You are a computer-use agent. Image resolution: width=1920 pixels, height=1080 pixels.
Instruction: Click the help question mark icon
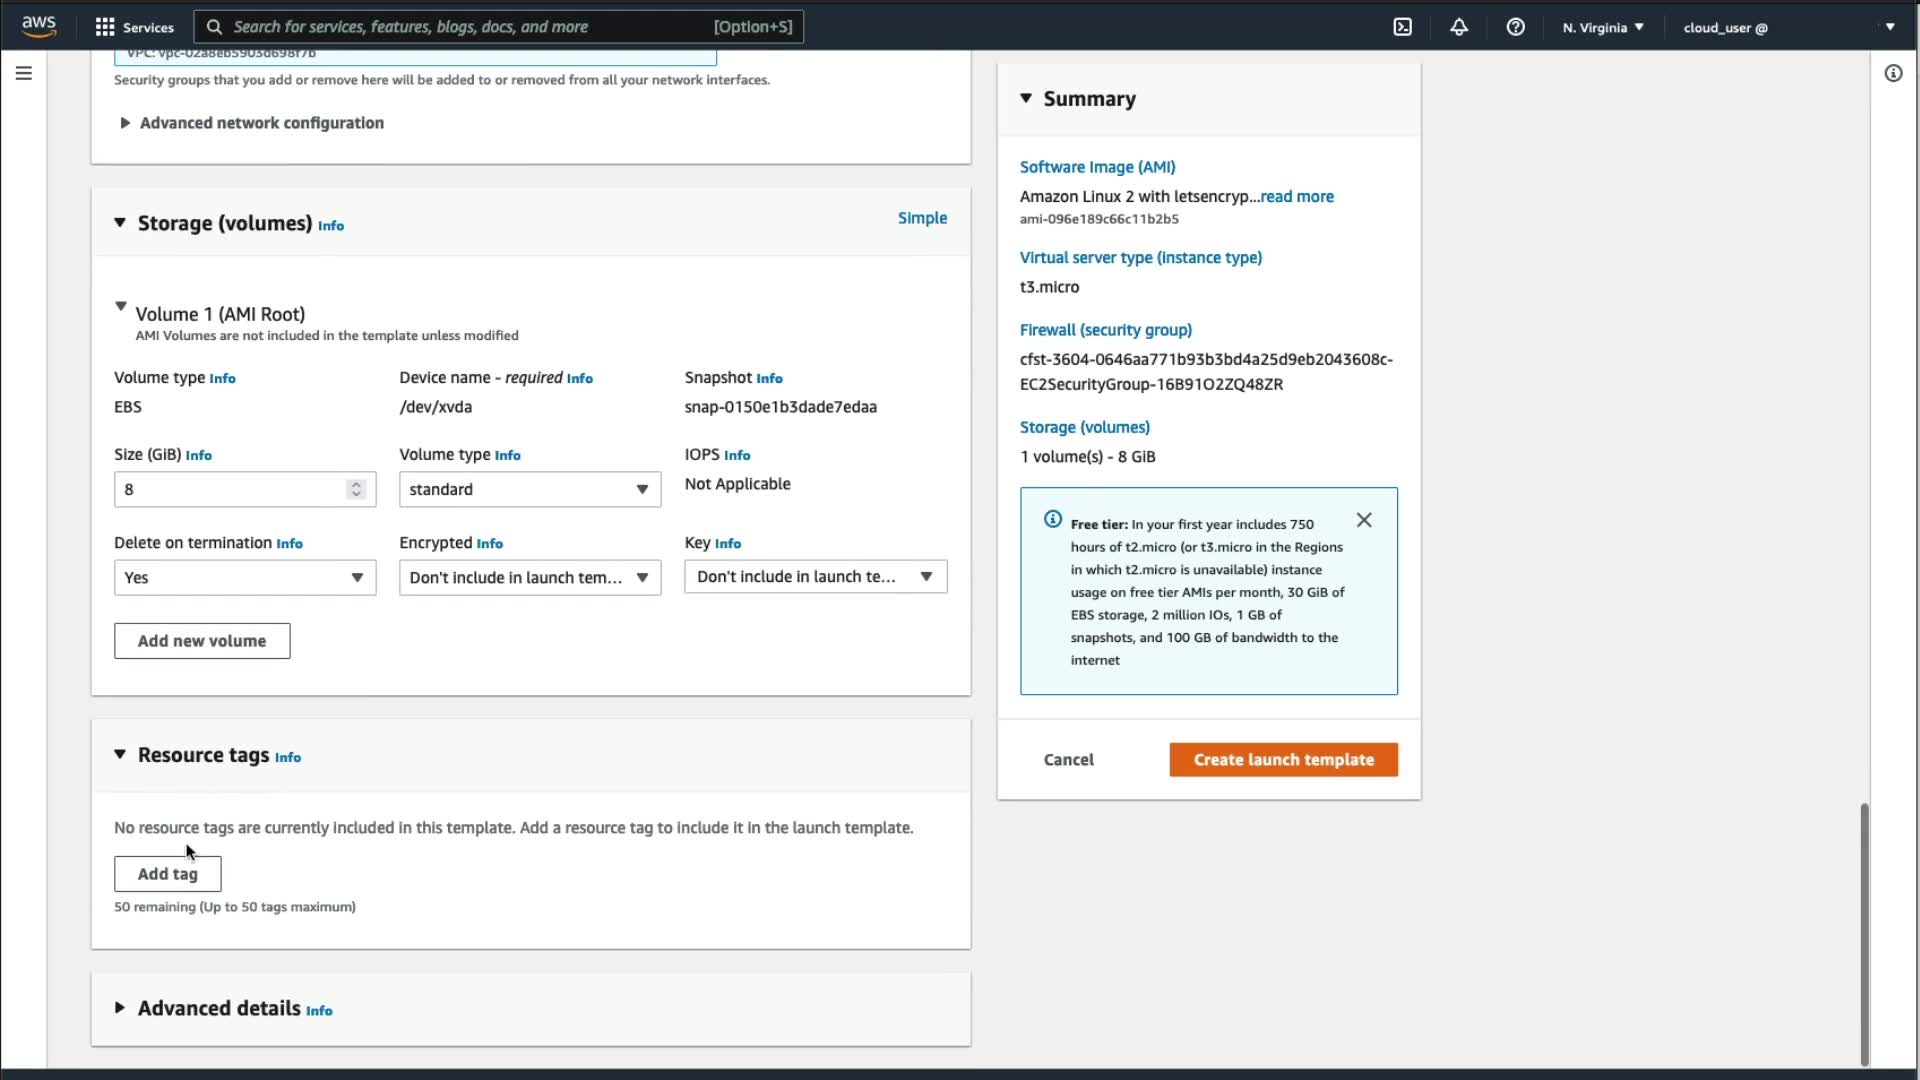click(x=1515, y=27)
